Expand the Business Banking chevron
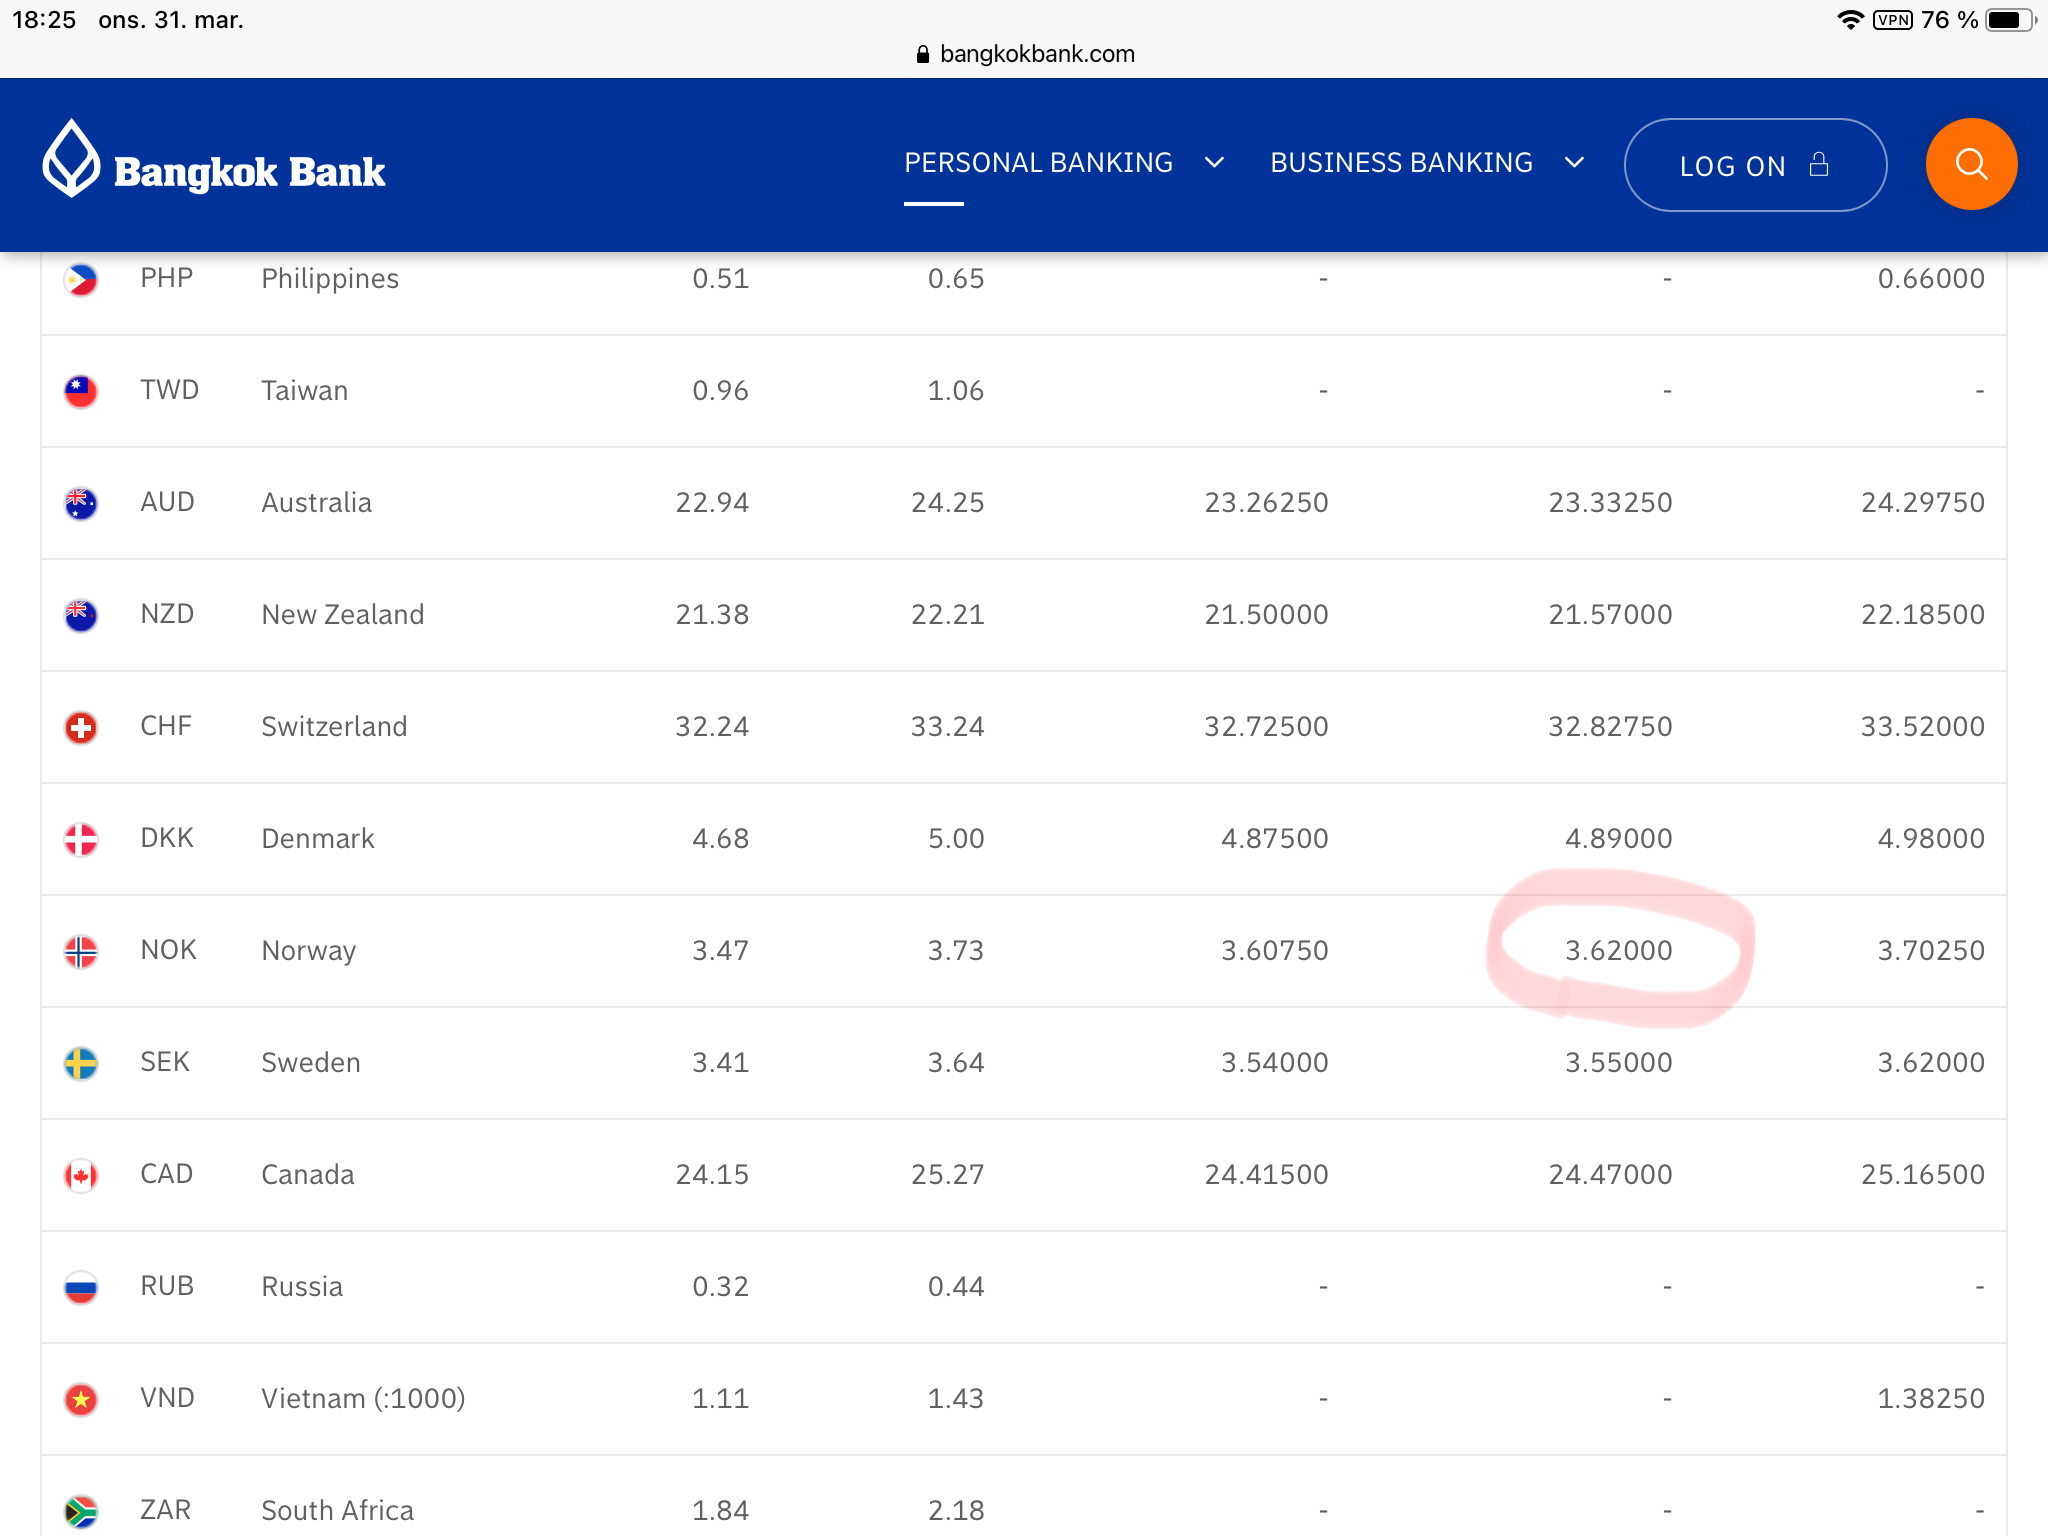2048x1536 pixels. point(1574,163)
